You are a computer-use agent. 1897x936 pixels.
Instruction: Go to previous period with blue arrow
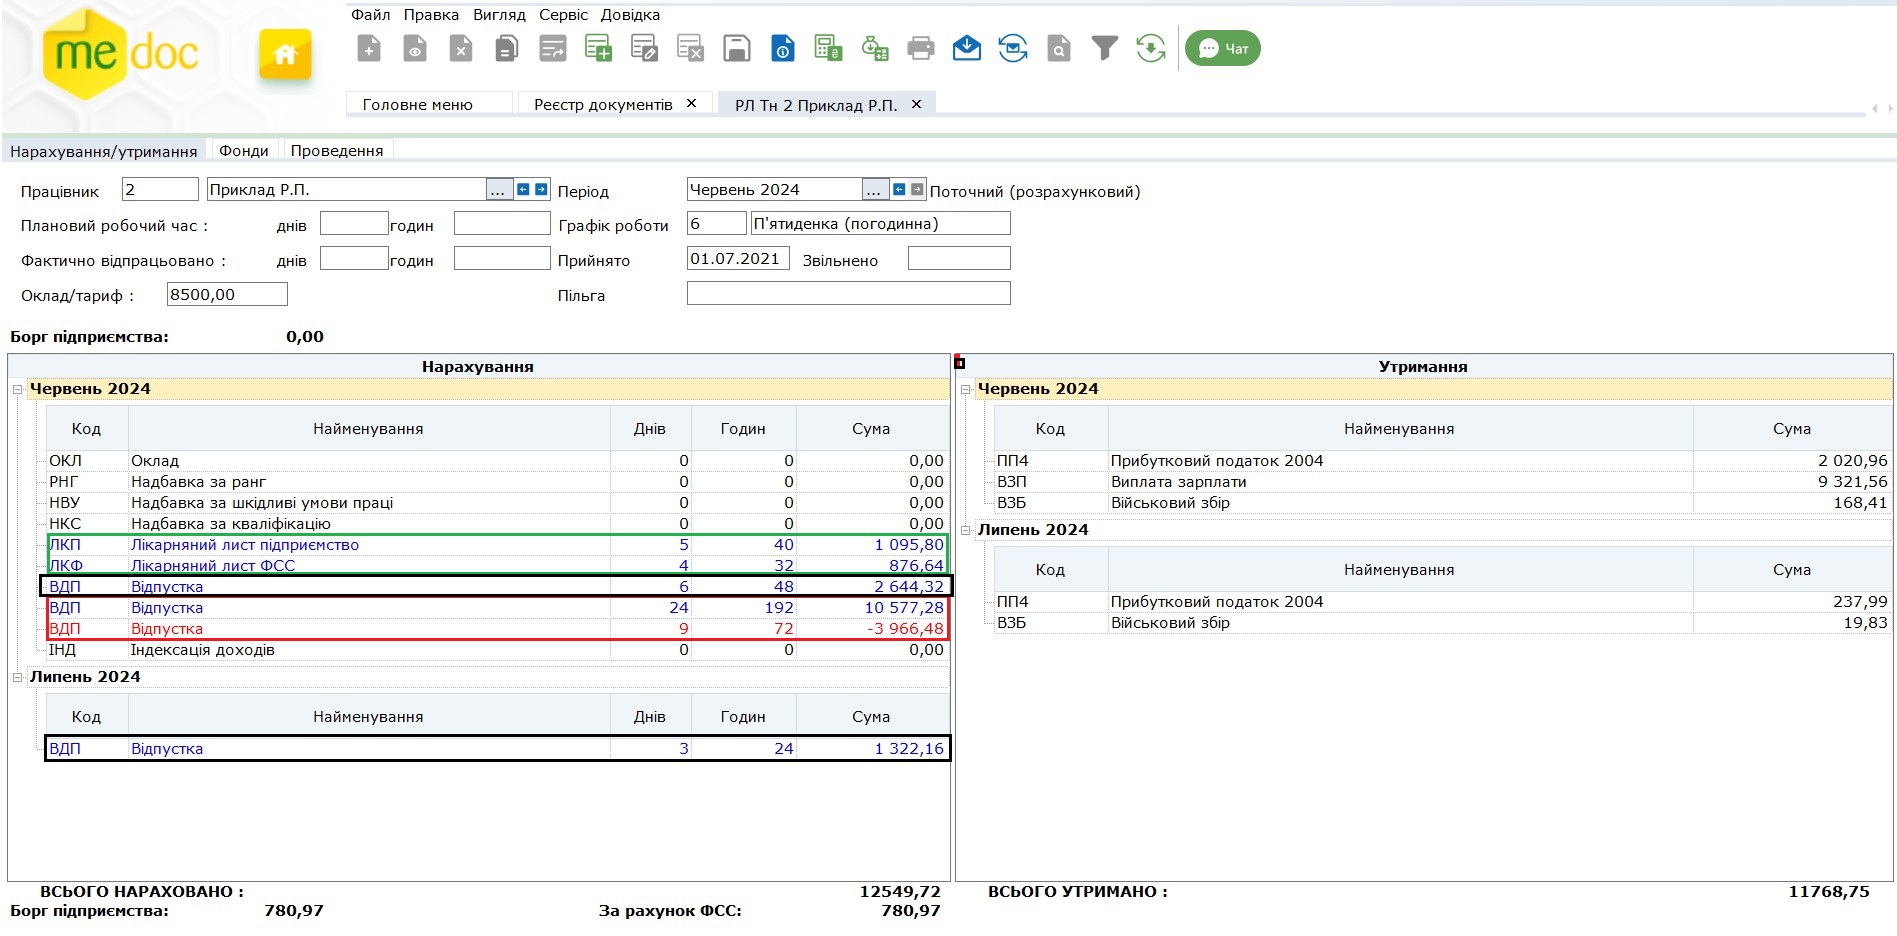899,190
